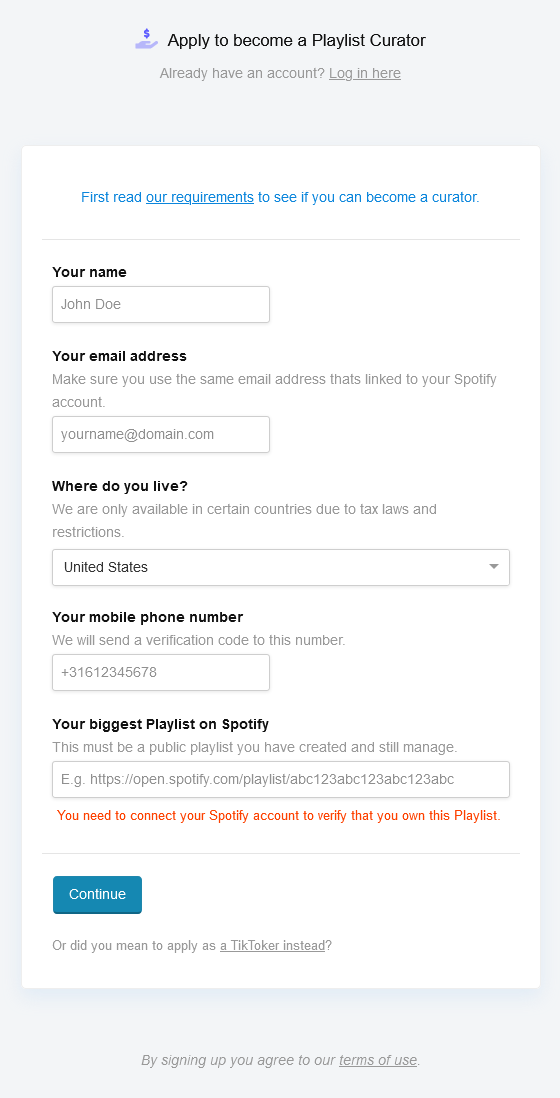Click the 'Your email address' label
This screenshot has width=560, height=1098.
pyautogui.click(x=120, y=356)
